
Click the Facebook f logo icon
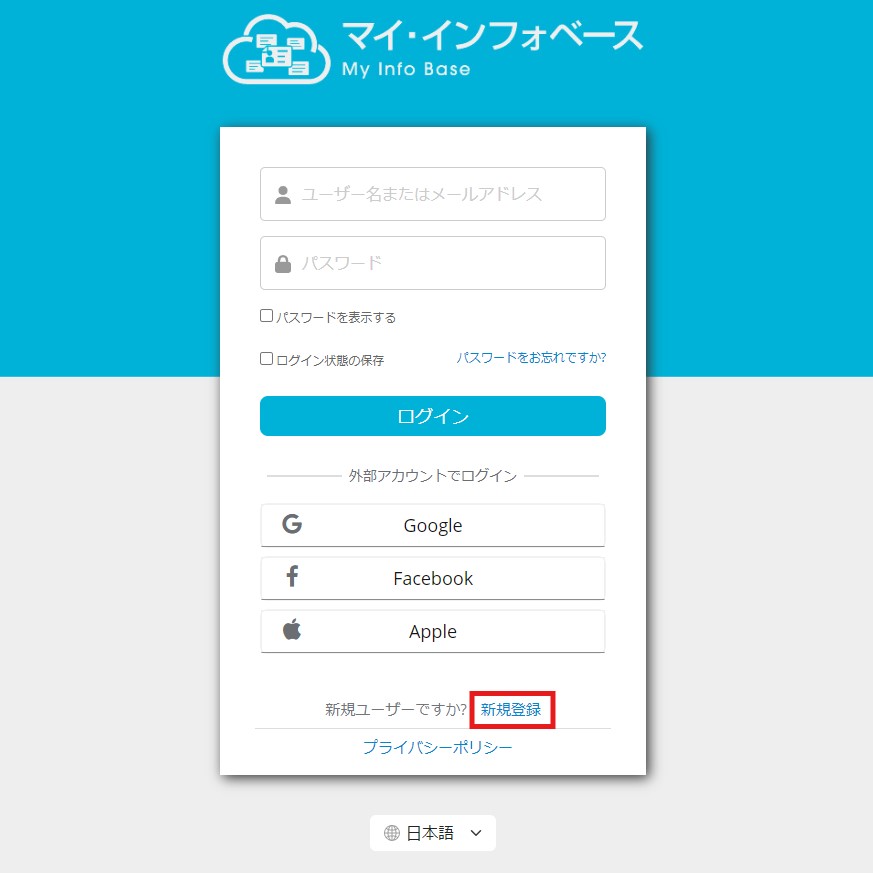click(x=292, y=576)
